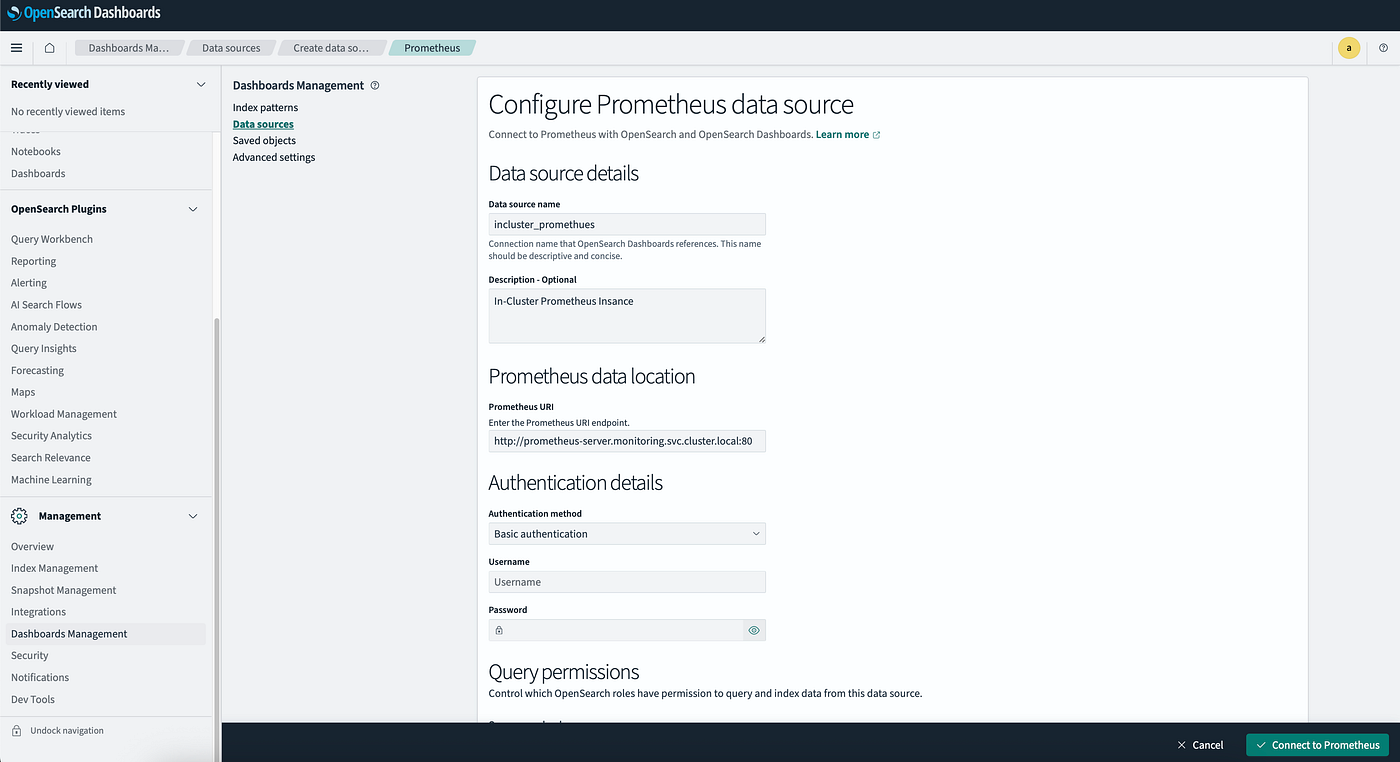This screenshot has height=762, width=1400.
Task: Open Query Workbench plugin
Action: pos(52,240)
